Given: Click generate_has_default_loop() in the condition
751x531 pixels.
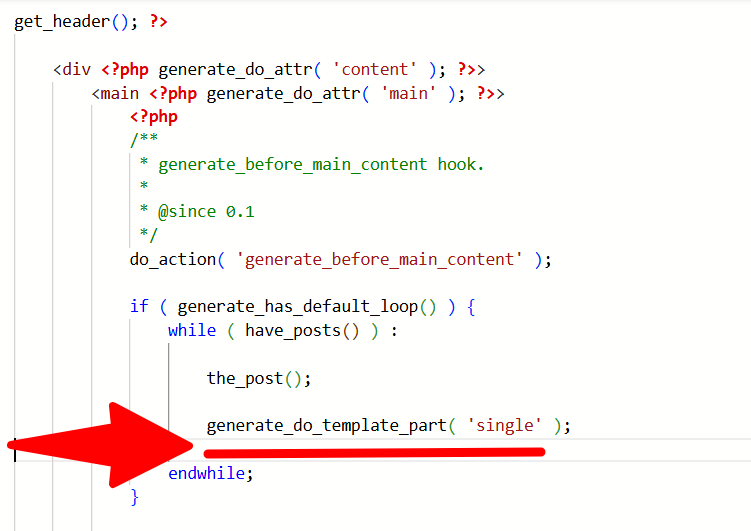Looking at the screenshot, I should click(307, 306).
